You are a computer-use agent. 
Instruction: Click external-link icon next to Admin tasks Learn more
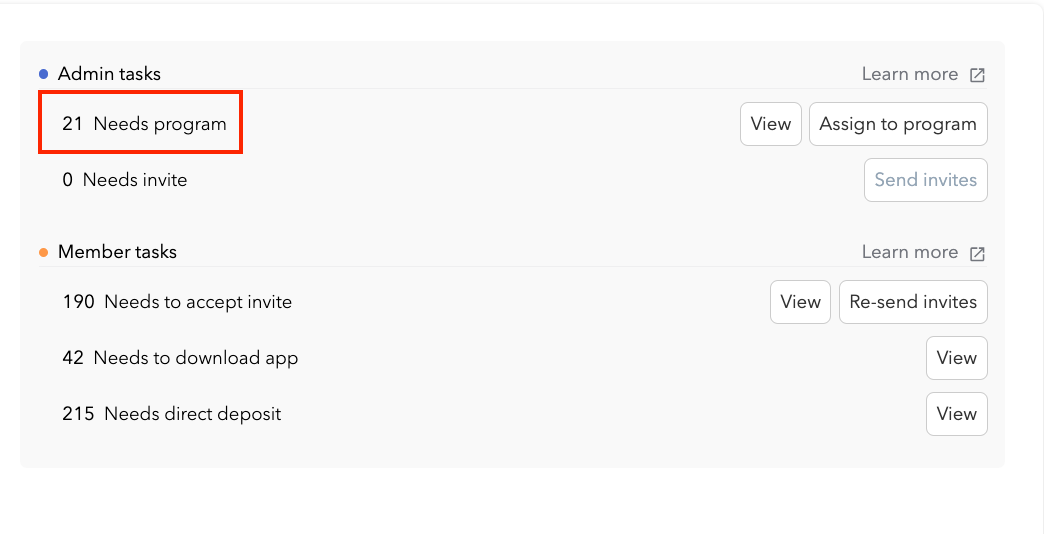click(x=977, y=75)
